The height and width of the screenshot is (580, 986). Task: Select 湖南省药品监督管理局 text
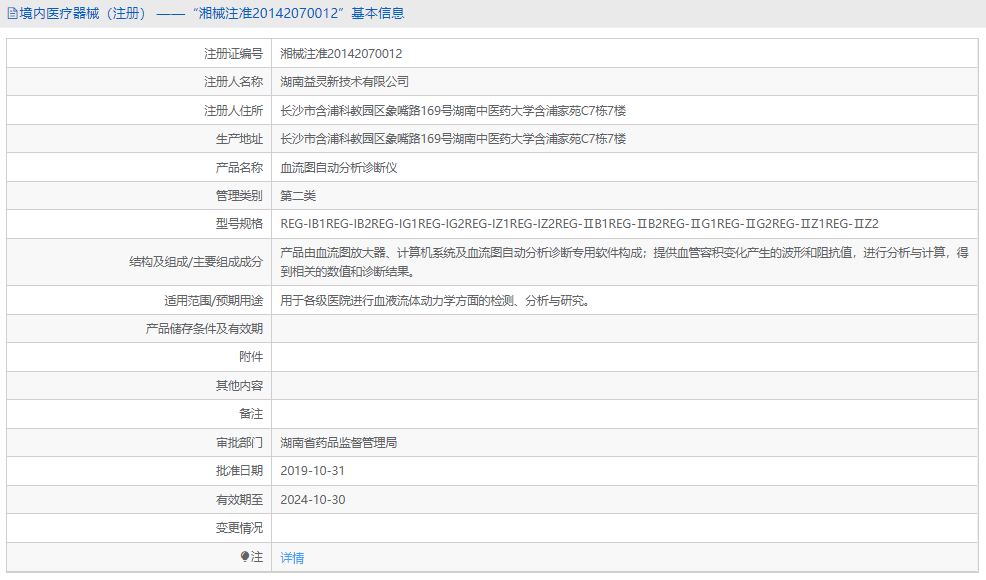click(x=339, y=443)
